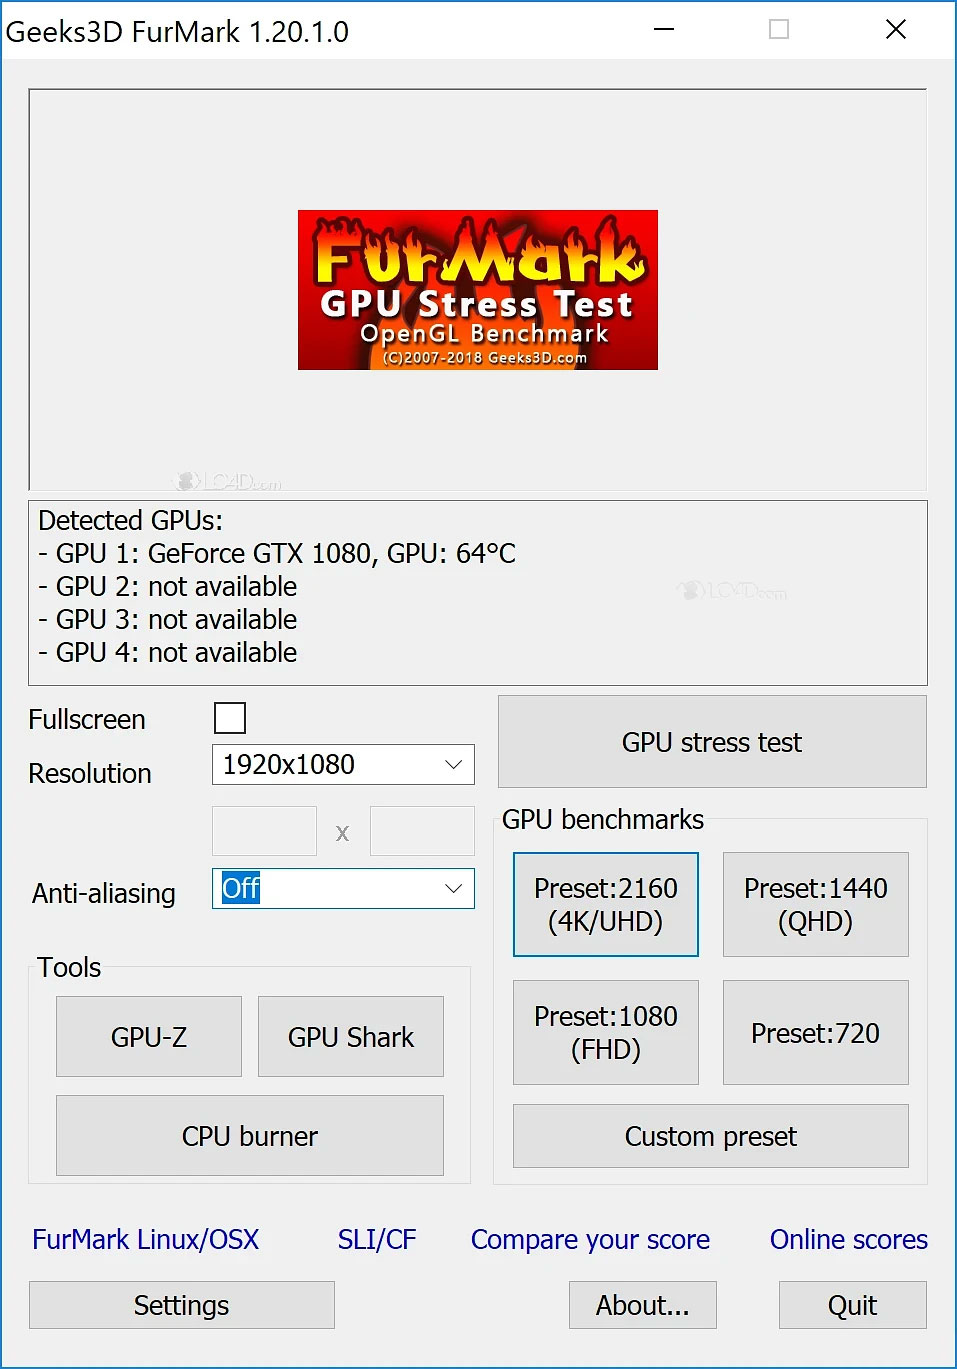Viewport: 957px width, 1369px height.
Task: Click the 'Anti-aliasing' label
Action: (x=104, y=893)
